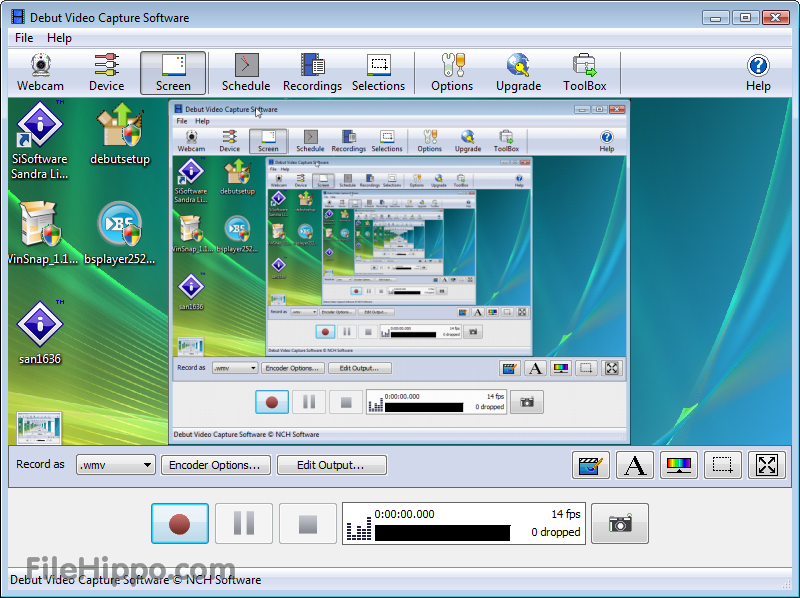Image resolution: width=800 pixels, height=598 pixels.
Task: Open the Schedule recordings tool
Action: 246,72
